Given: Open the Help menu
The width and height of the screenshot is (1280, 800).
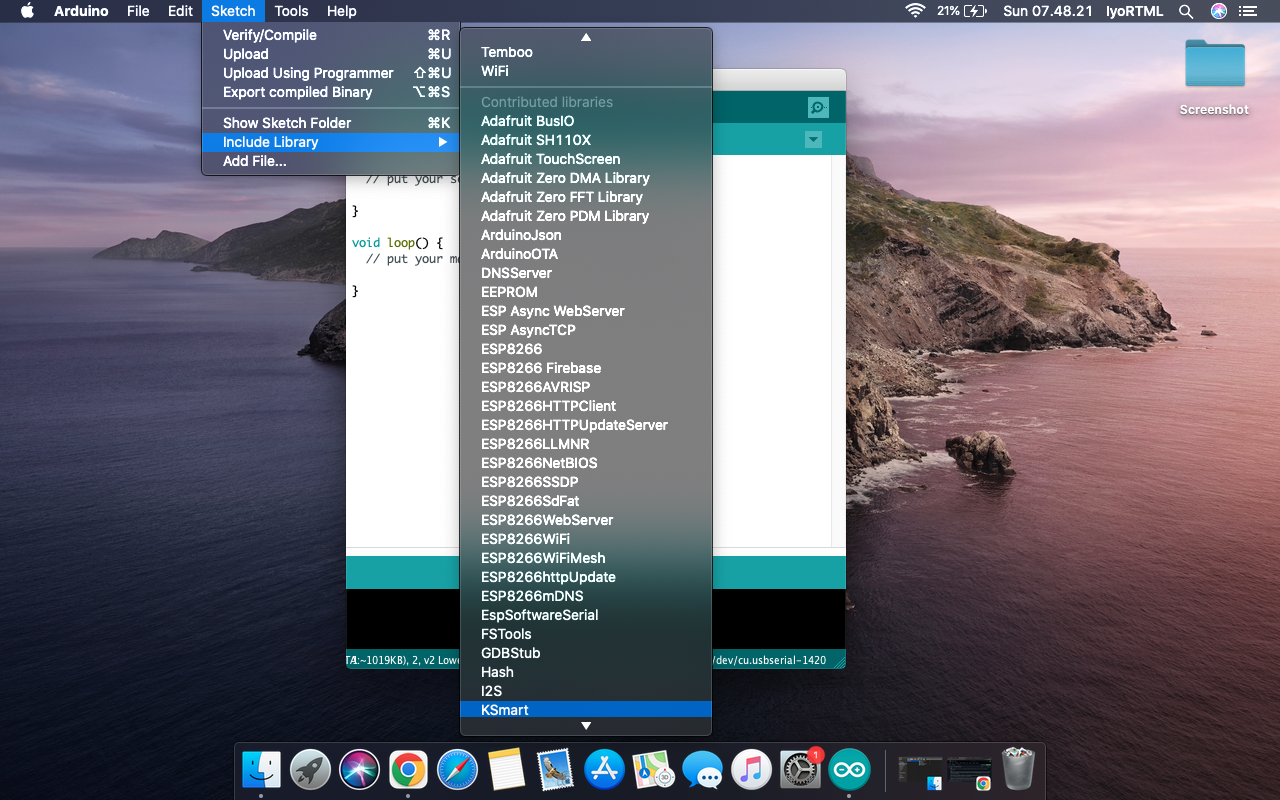Looking at the screenshot, I should click(x=342, y=11).
